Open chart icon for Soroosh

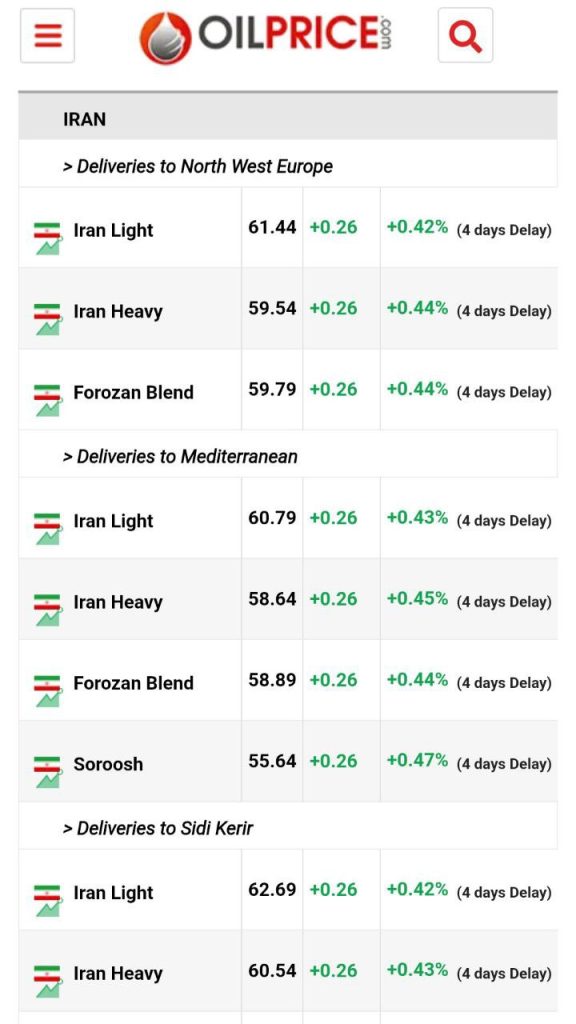[x=48, y=772]
